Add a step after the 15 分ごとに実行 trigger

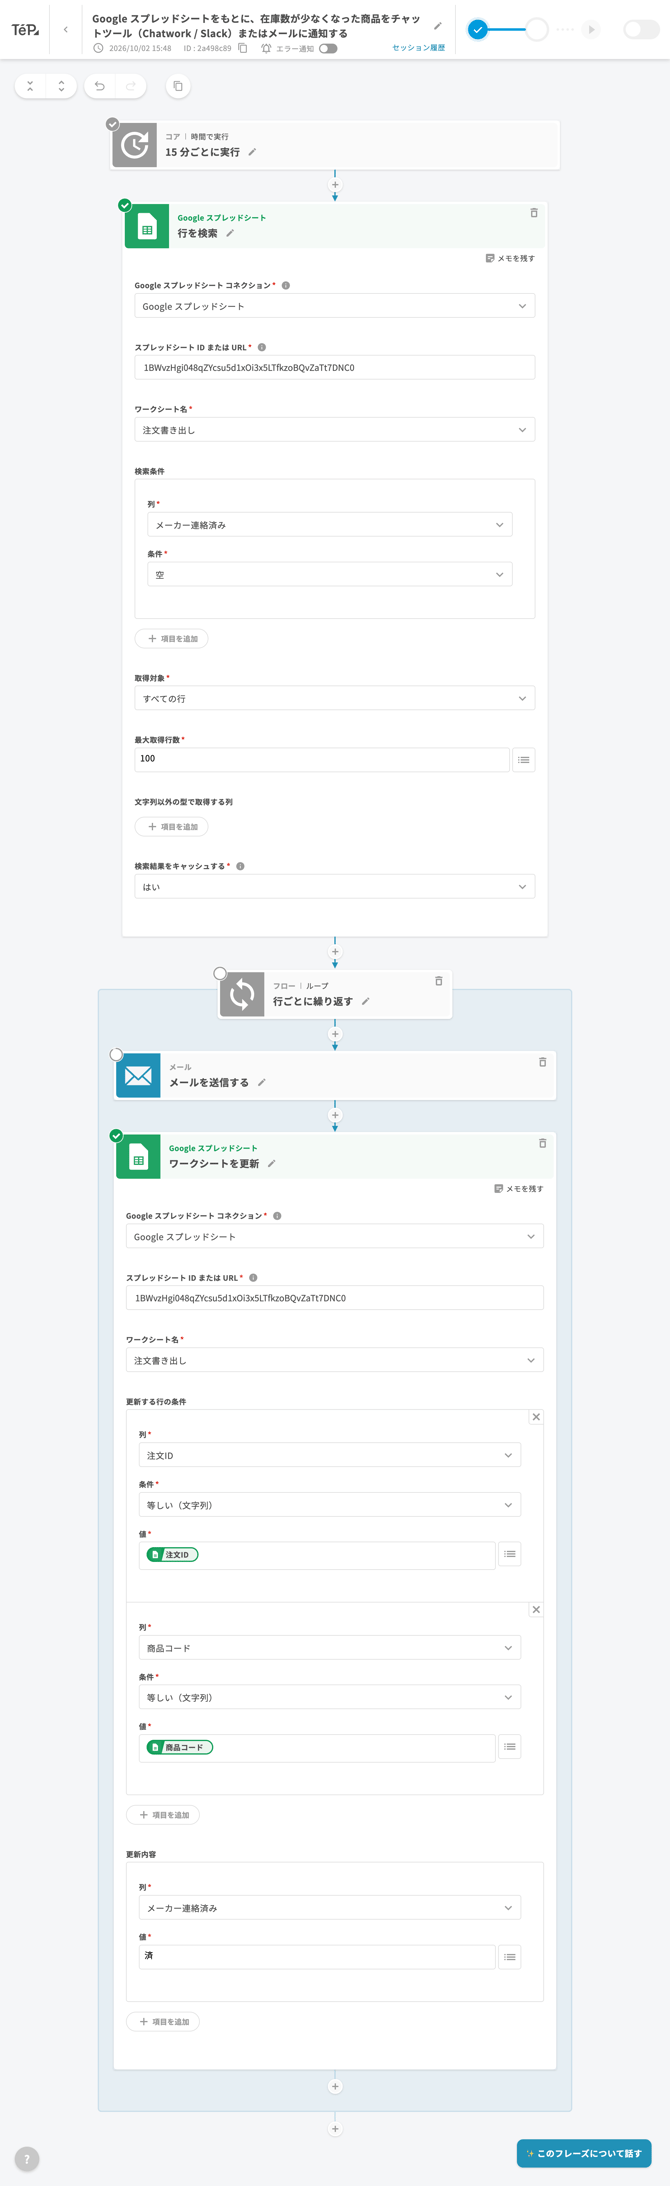[x=335, y=185]
